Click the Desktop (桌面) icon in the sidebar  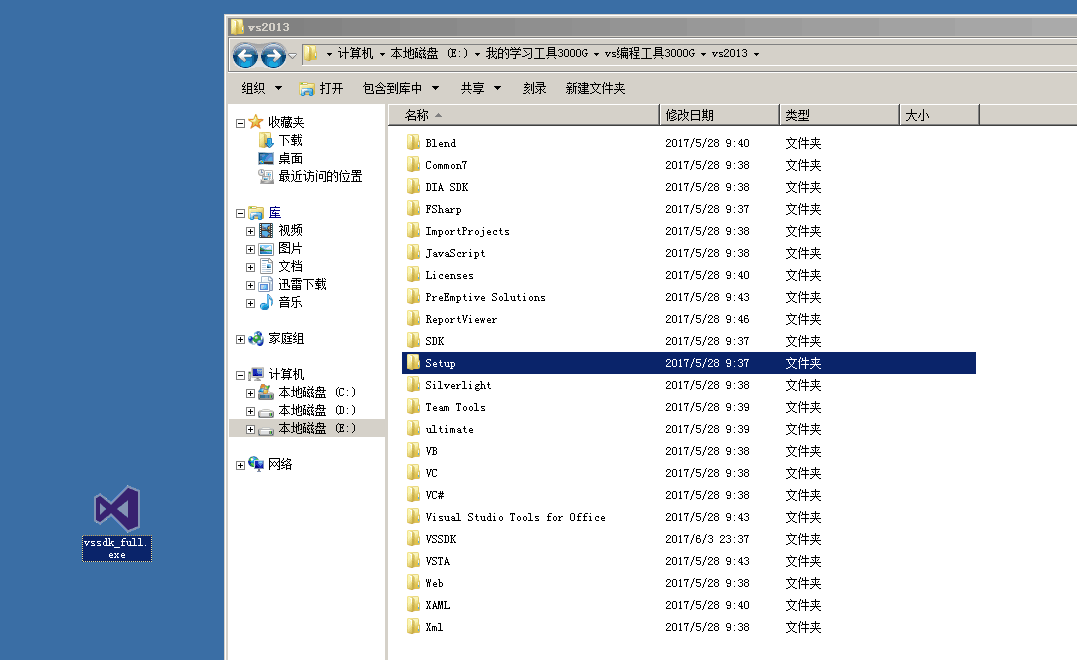pos(266,159)
